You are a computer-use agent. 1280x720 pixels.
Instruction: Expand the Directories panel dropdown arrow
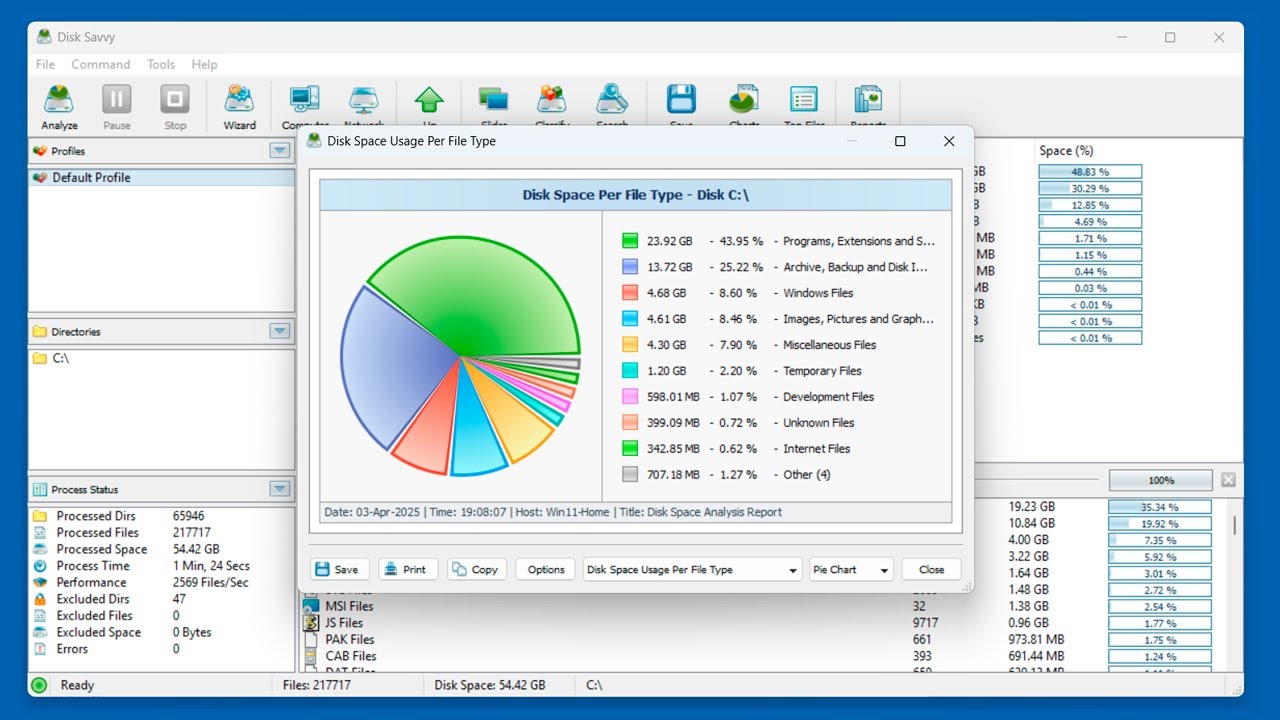coord(279,331)
